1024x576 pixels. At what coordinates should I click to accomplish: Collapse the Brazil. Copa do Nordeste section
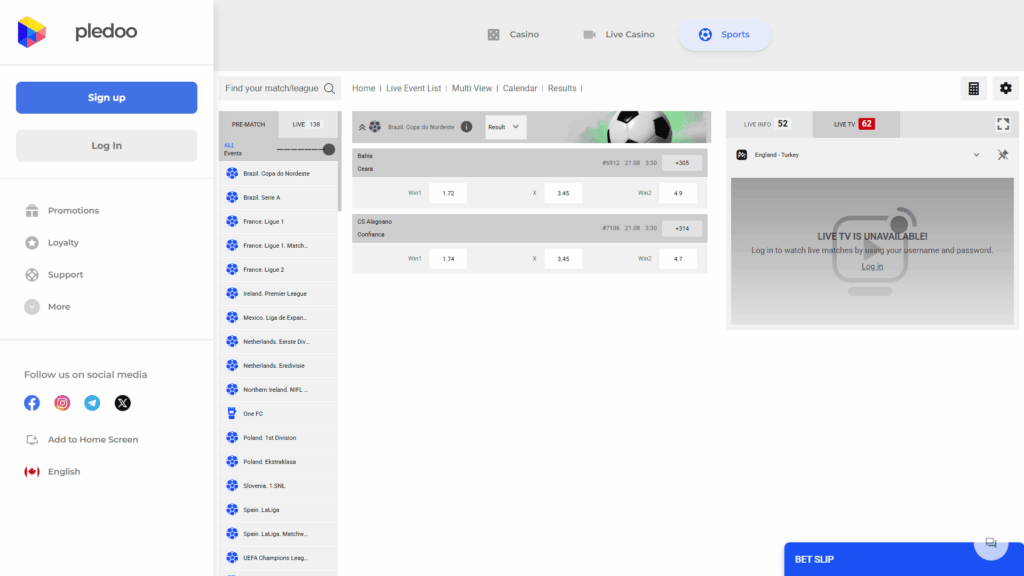[x=362, y=127]
